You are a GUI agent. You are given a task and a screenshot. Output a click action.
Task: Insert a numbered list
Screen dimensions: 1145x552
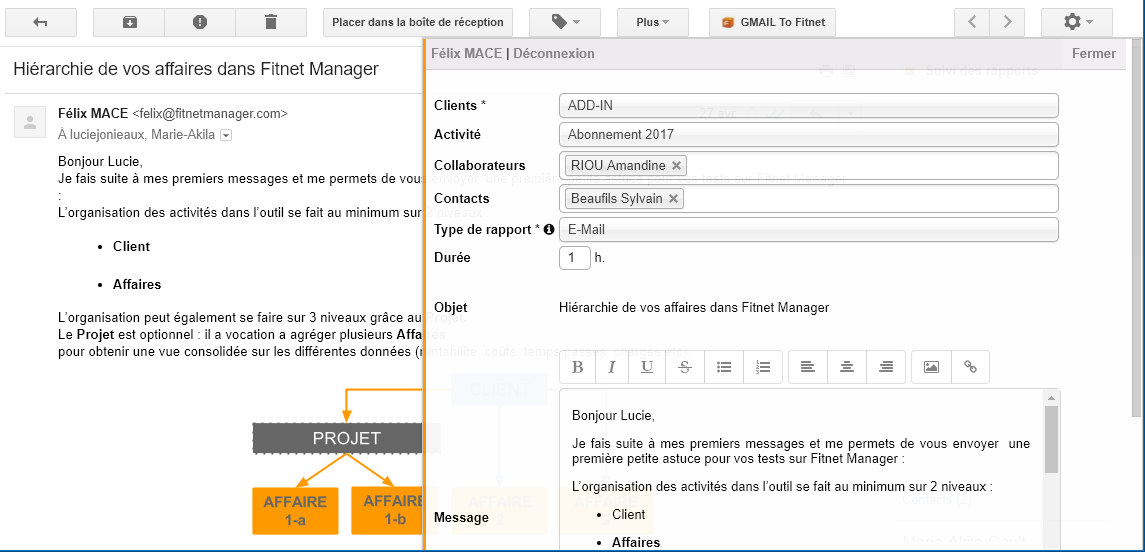763,367
